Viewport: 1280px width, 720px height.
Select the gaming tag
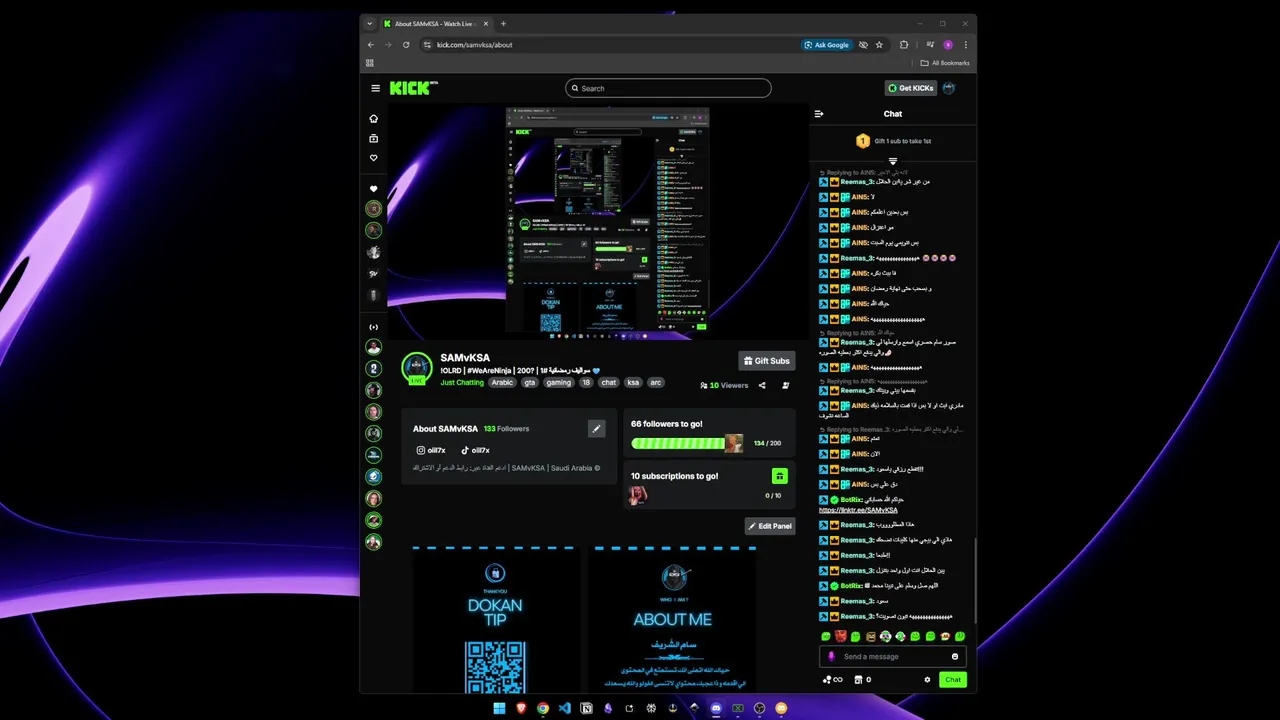pyautogui.click(x=558, y=382)
